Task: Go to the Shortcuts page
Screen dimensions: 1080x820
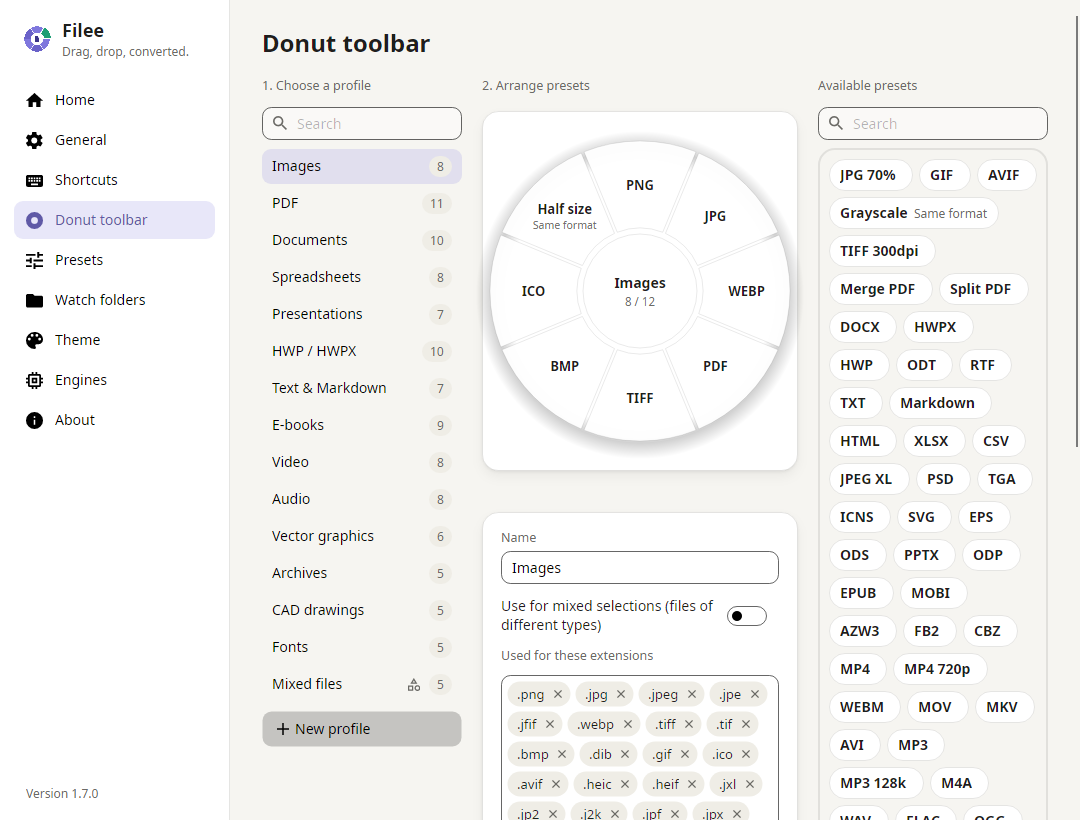Action: (114, 180)
